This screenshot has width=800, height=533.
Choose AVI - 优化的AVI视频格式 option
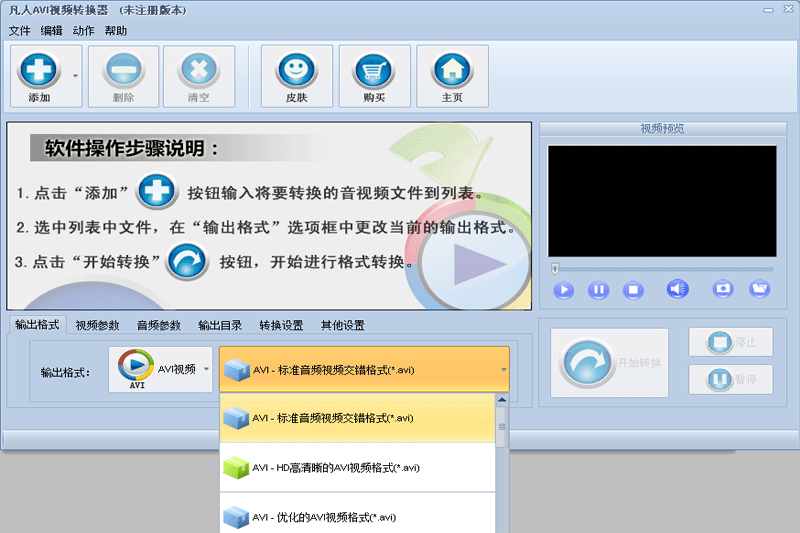click(357, 514)
